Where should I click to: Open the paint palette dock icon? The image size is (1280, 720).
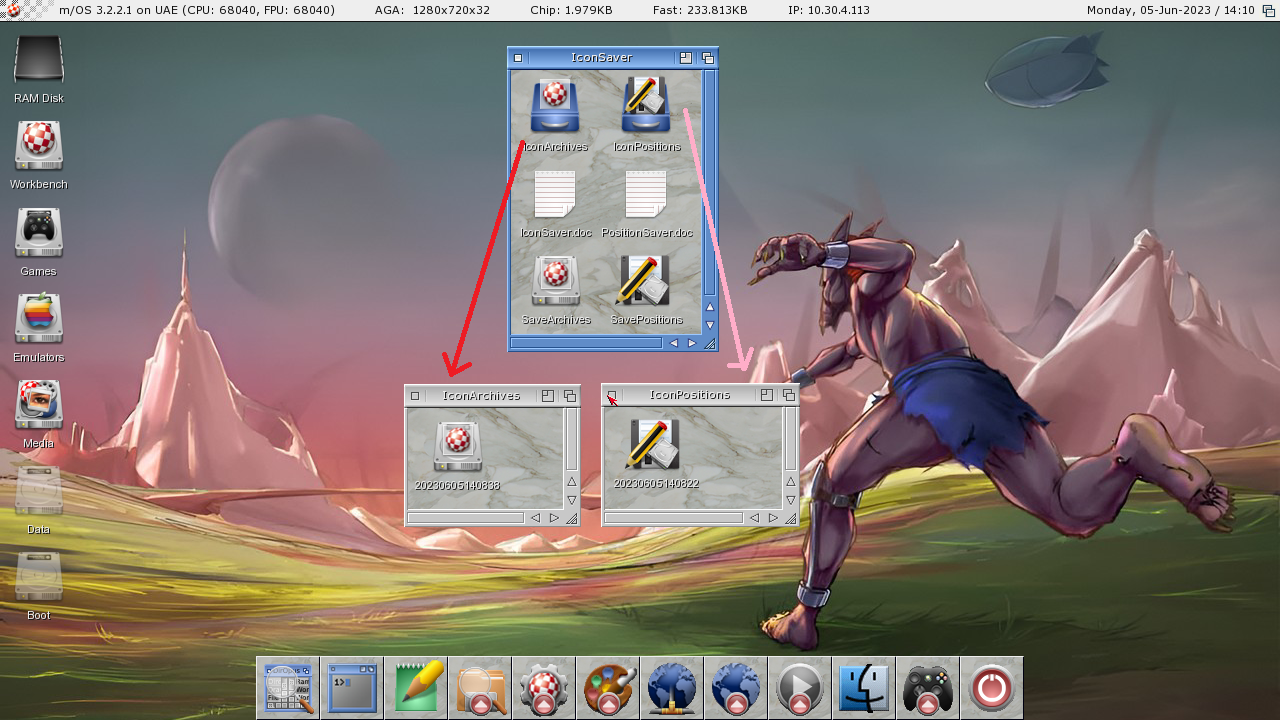click(608, 688)
